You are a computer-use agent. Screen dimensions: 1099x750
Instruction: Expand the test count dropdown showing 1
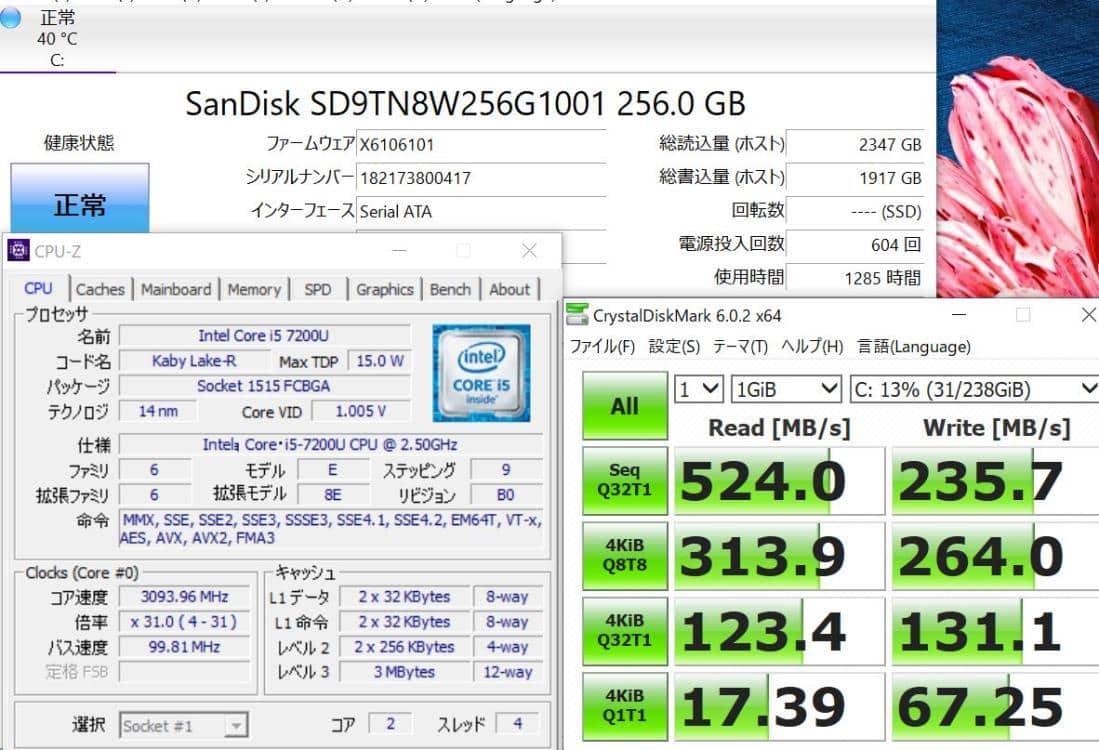(x=698, y=389)
